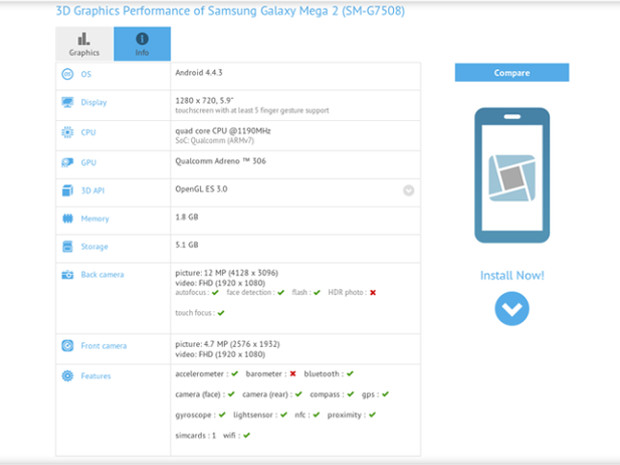Screen dimensions: 620x465
Task: Click the Android 4.4.3 value
Action: coord(199,72)
